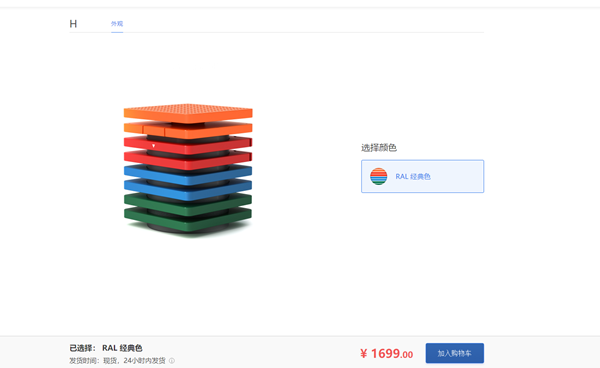Click white triangle marker on red layer
The height and width of the screenshot is (368, 600).
pyautogui.click(x=153, y=146)
